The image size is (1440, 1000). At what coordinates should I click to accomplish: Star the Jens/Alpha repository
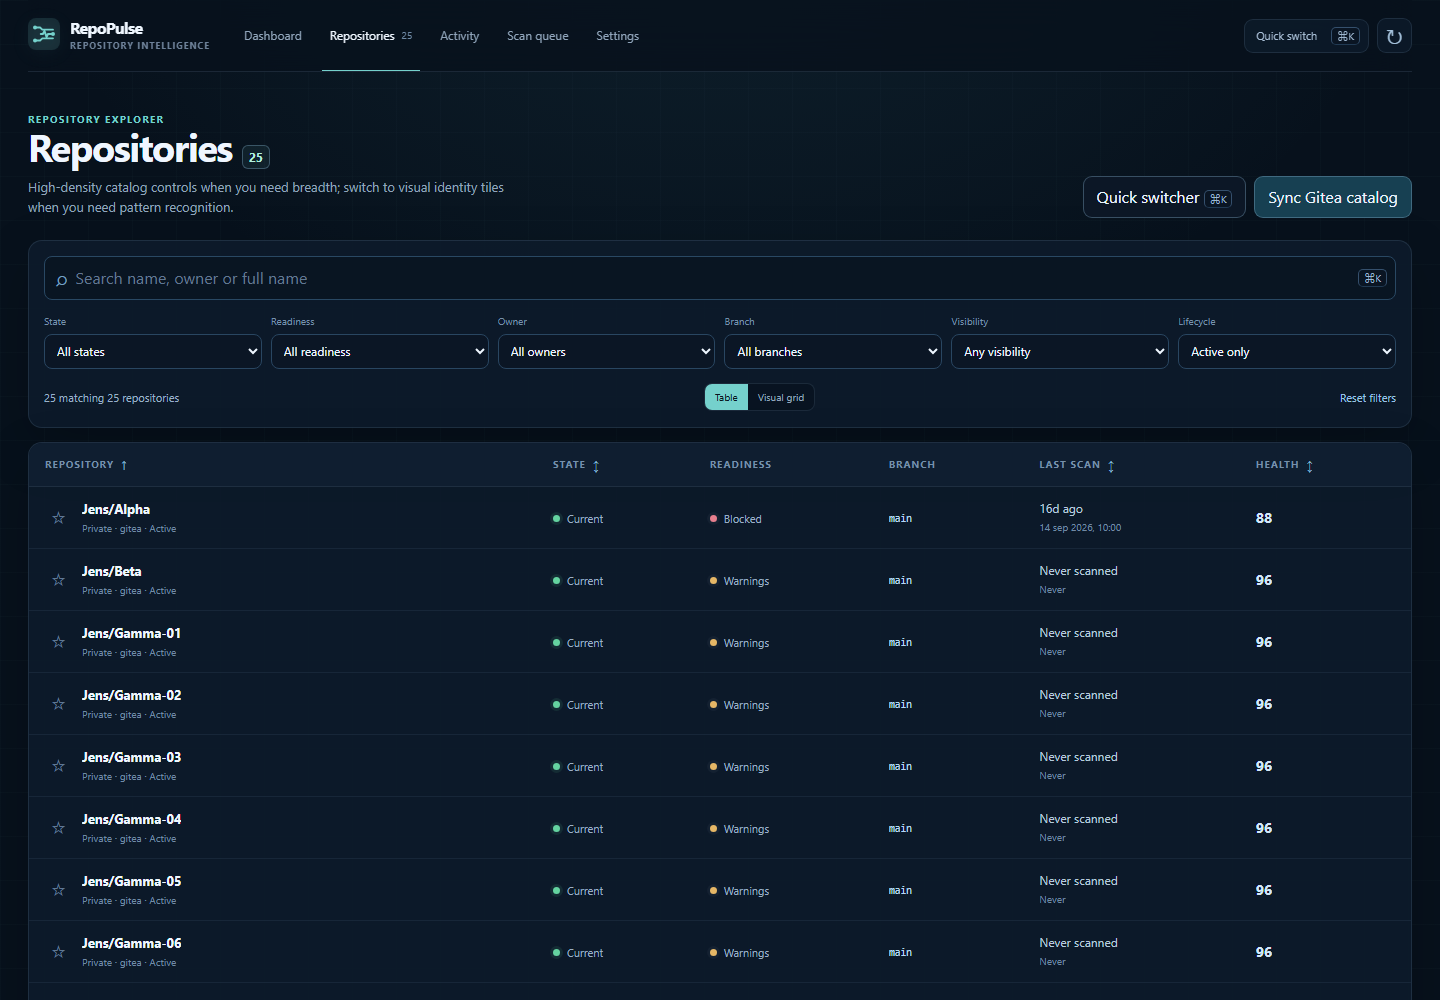[x=59, y=518]
